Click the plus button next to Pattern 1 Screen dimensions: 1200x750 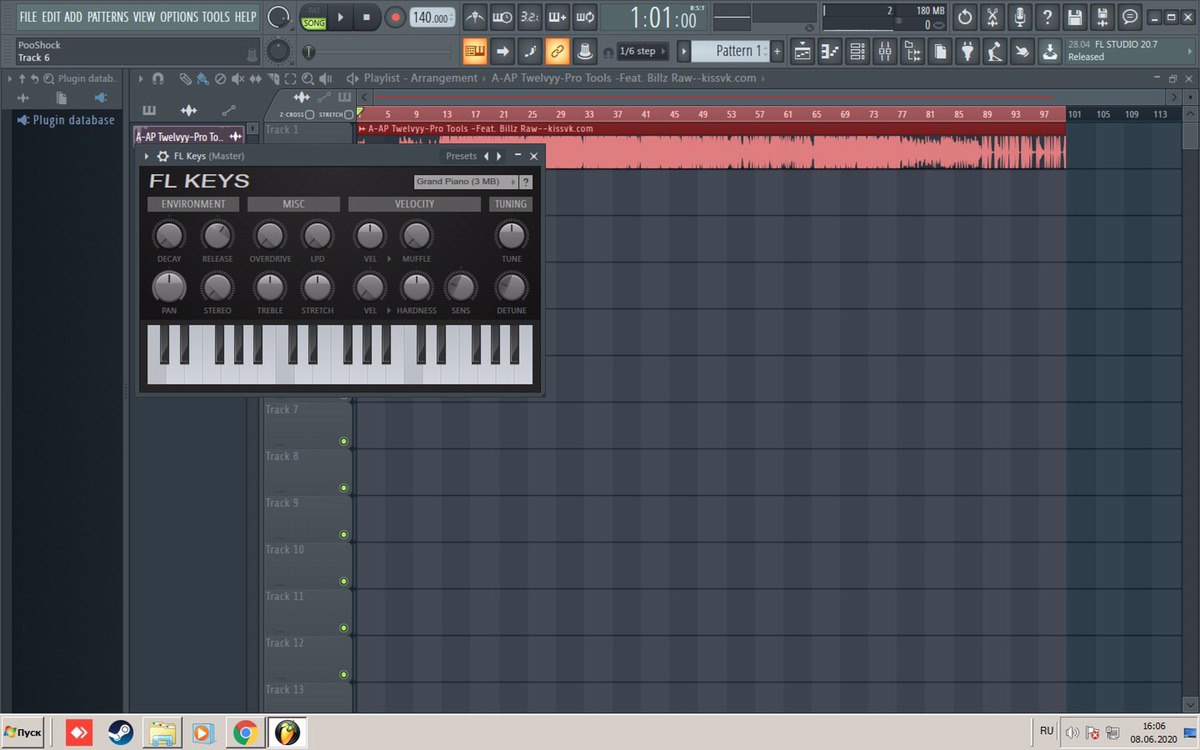click(777, 51)
